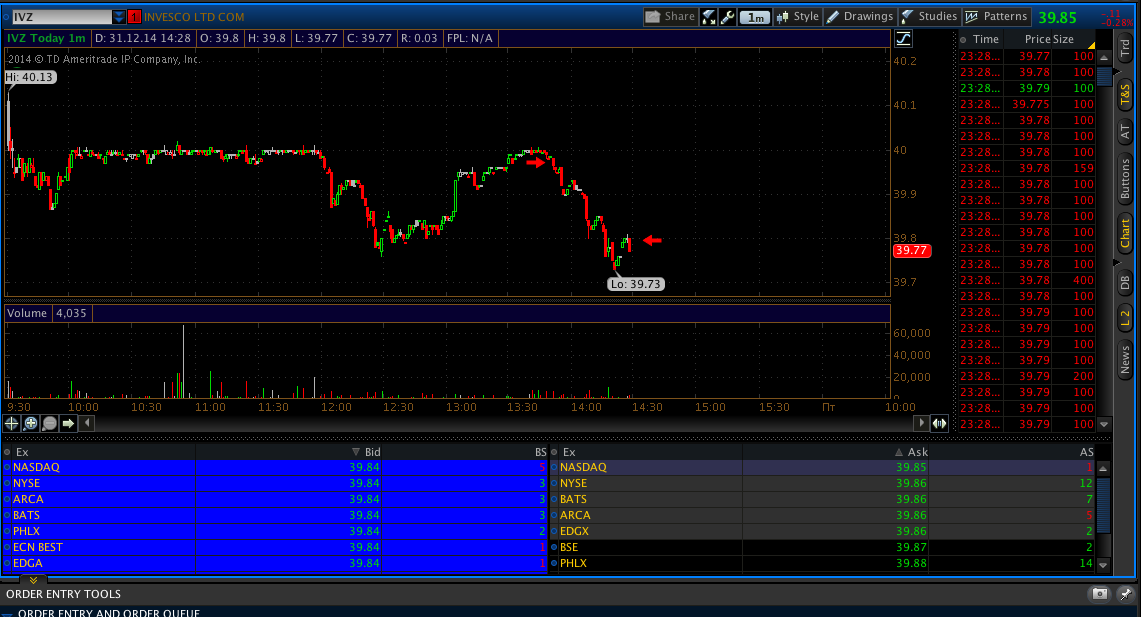Switch to the Chart side tab
Image resolution: width=1141 pixels, height=617 pixels.
click(x=1125, y=234)
